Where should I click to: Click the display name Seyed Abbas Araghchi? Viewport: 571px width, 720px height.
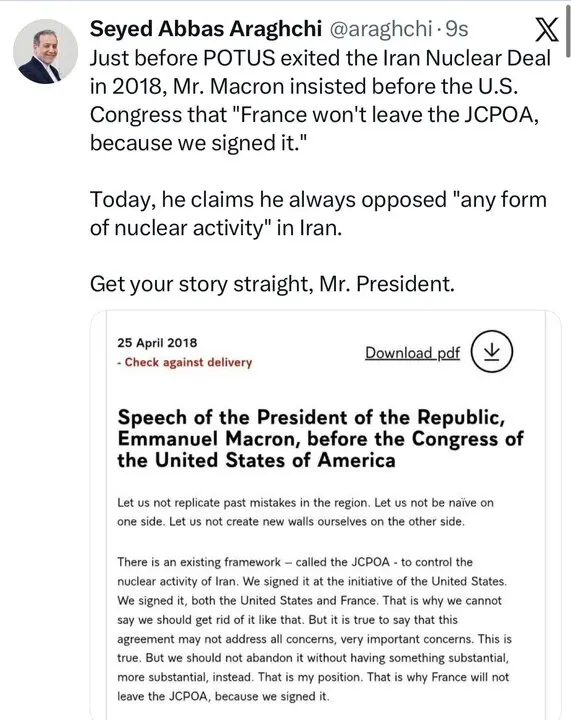click(x=206, y=29)
